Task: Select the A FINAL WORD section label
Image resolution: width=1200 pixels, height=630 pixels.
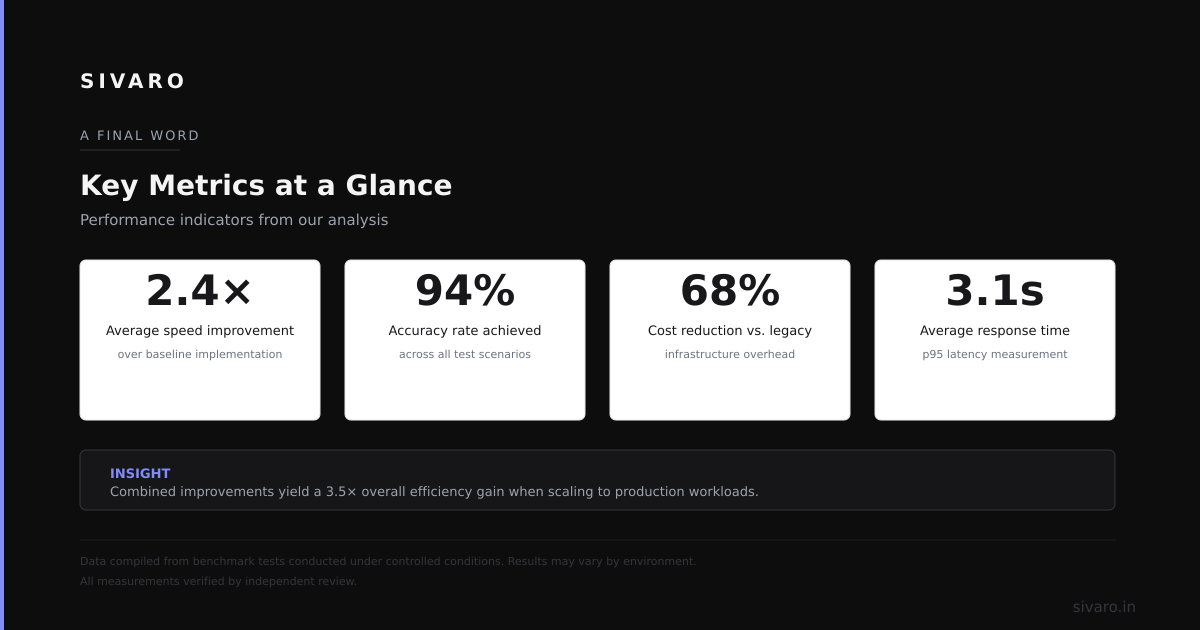Action: [x=140, y=136]
